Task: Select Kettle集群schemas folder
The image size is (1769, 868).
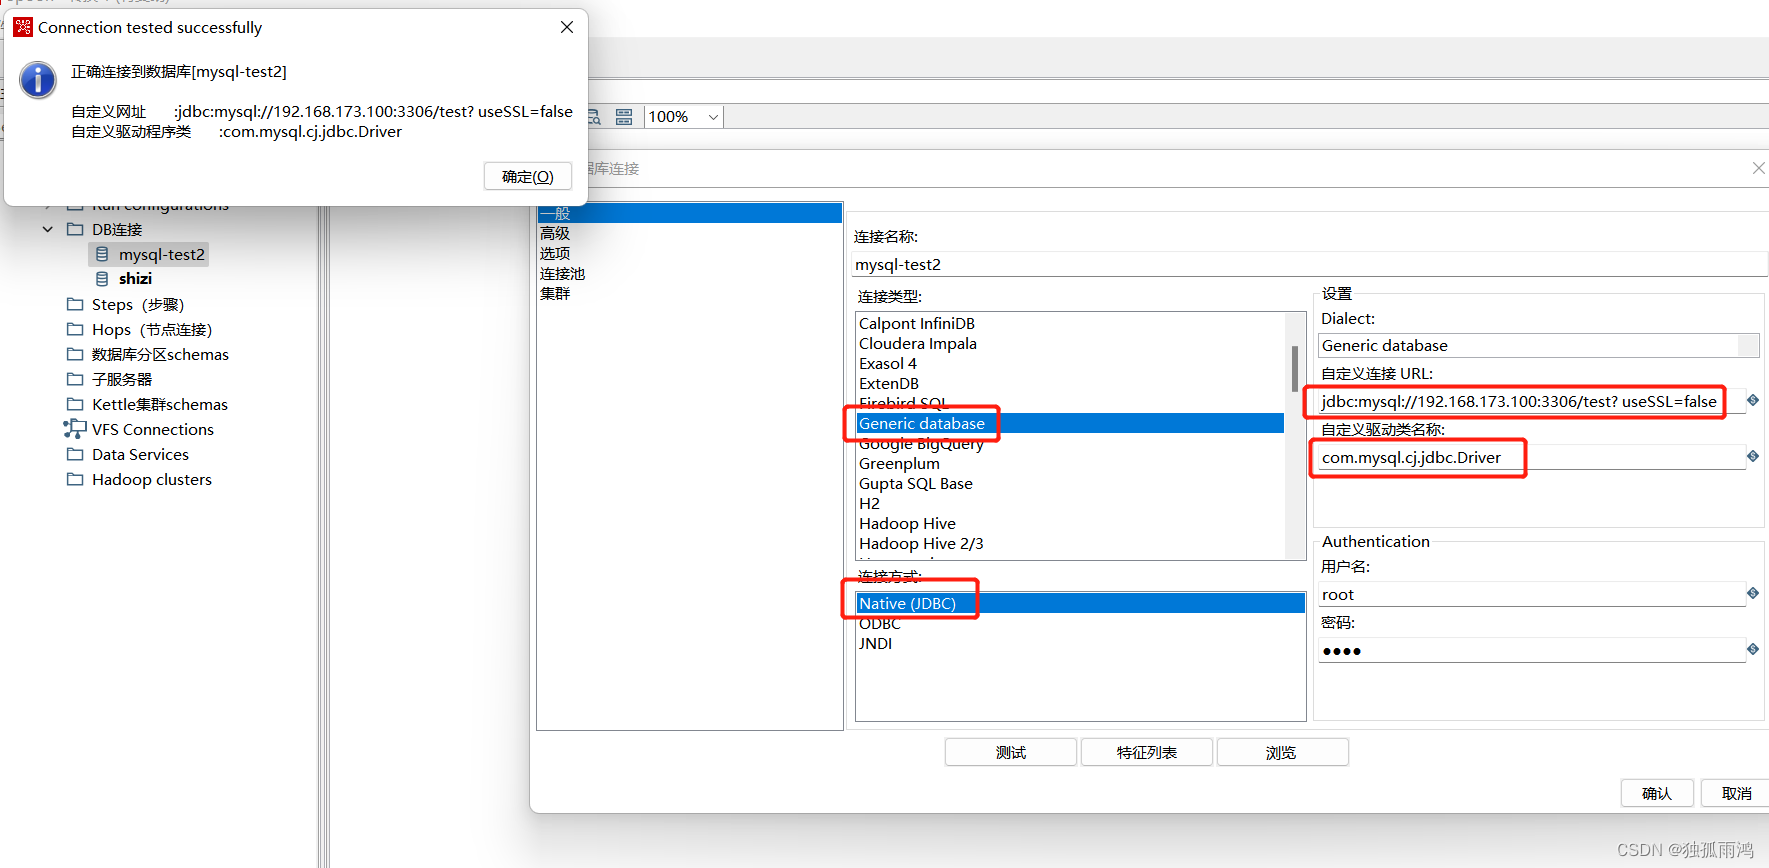Action: [x=160, y=404]
